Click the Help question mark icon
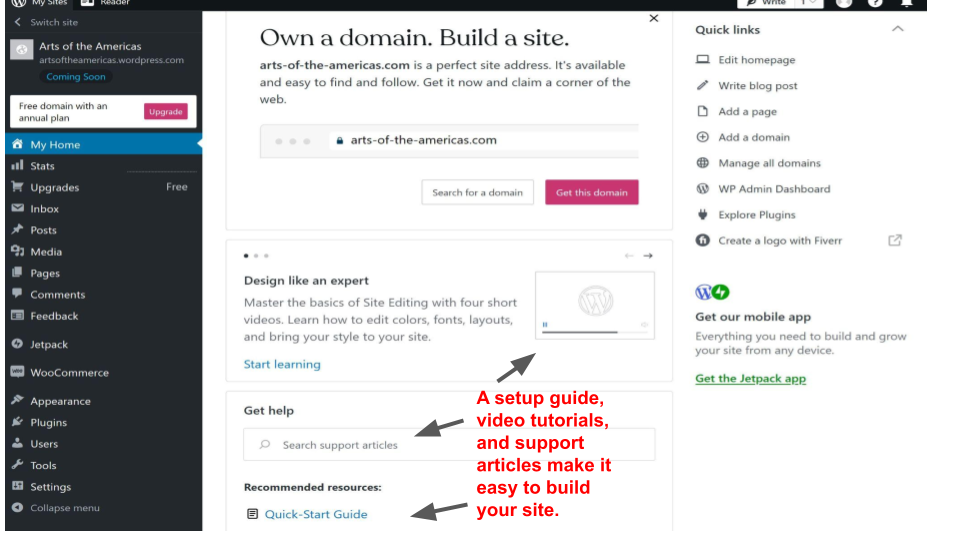This screenshot has height=540, width=960. point(876,2)
